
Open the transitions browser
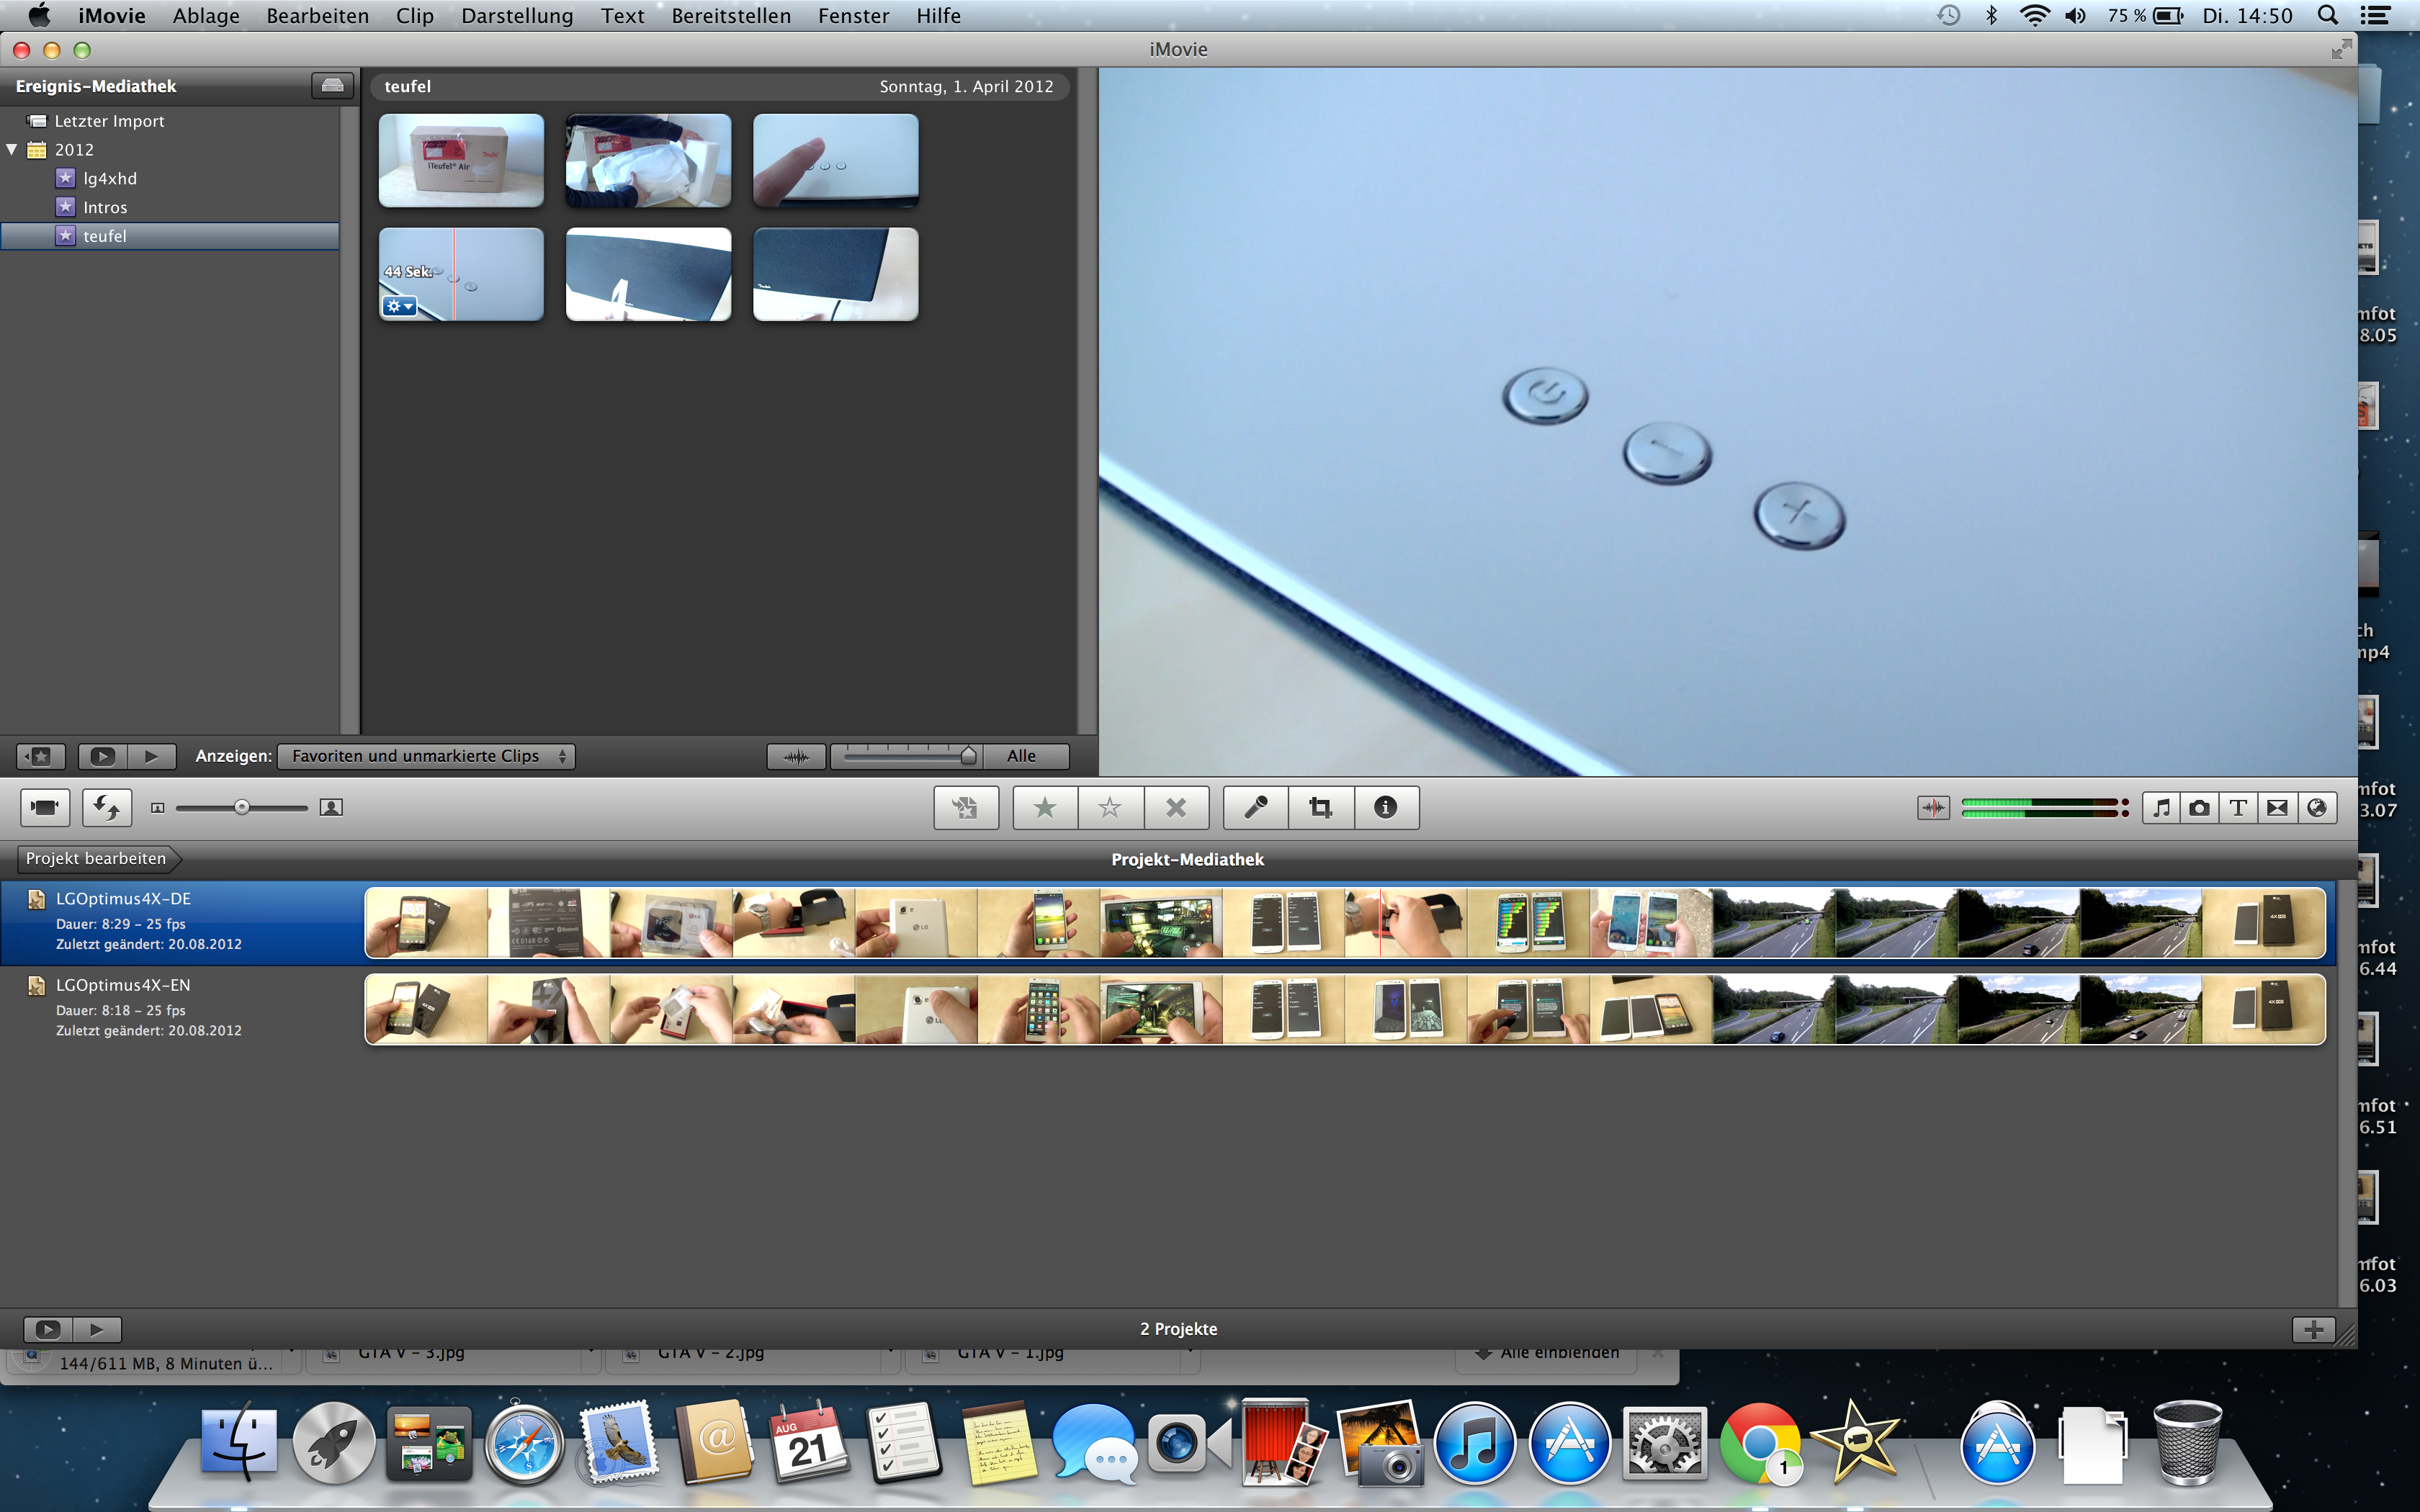(x=2277, y=807)
